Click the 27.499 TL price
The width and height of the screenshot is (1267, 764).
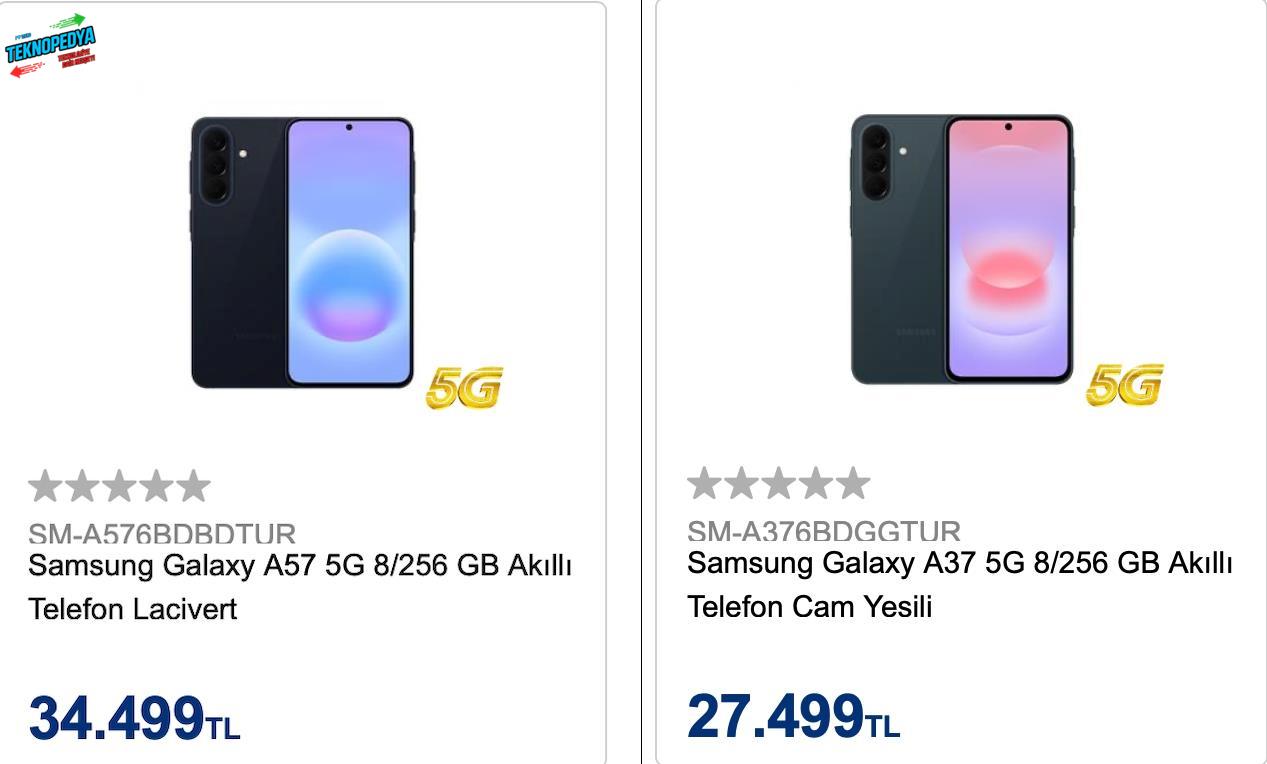tap(793, 715)
